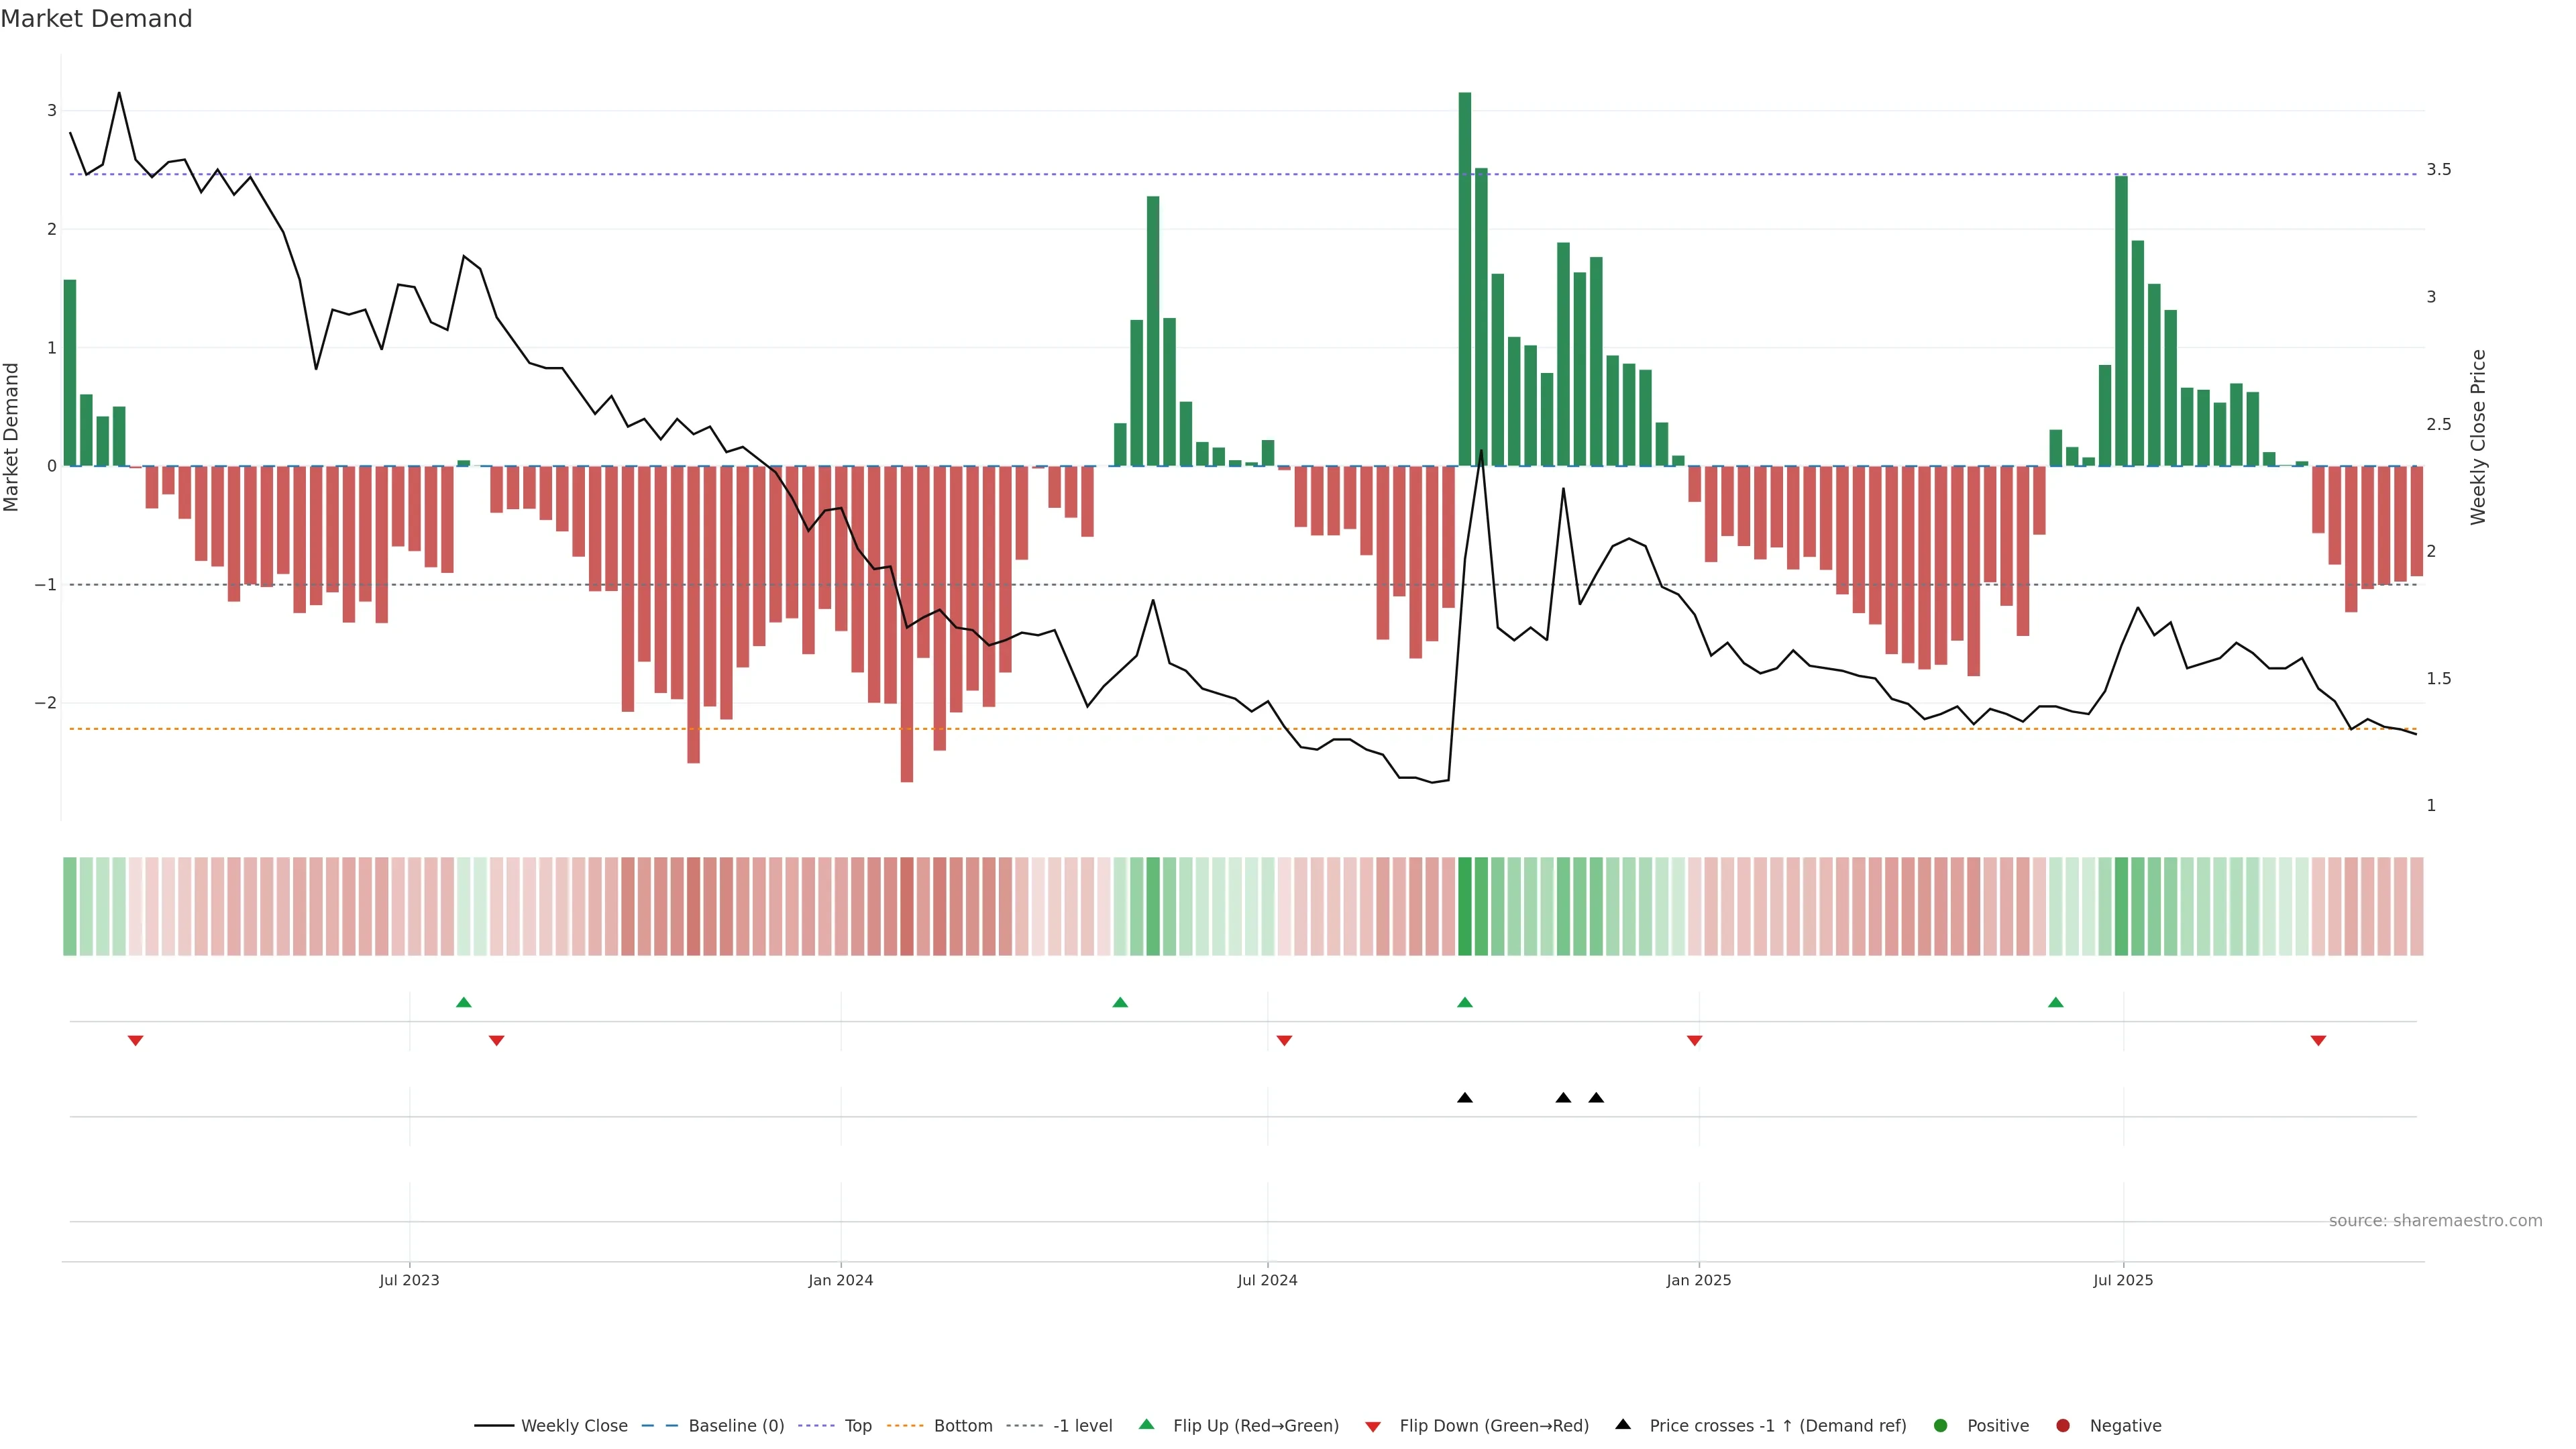
Task: Click the first green flip-up marker after Jul 2023
Action: click(x=463, y=1002)
